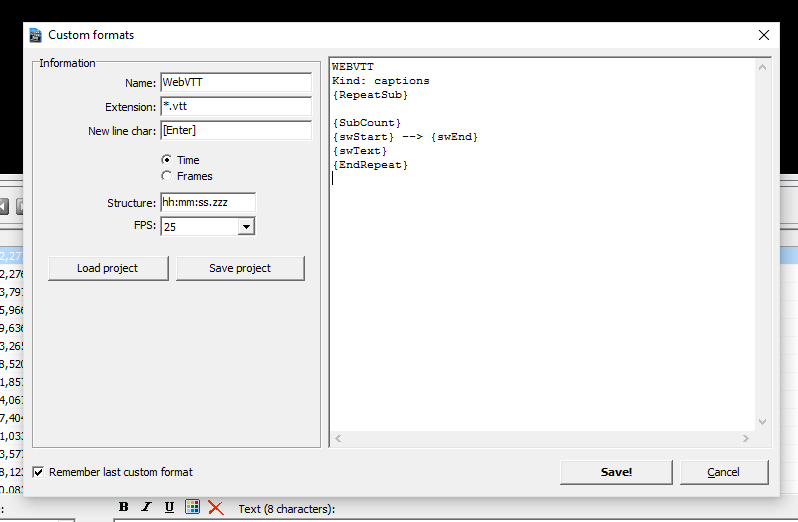Screen dimensions: 798x522
Task: Close the Custom formats dialog
Action: pyautogui.click(x=764, y=35)
